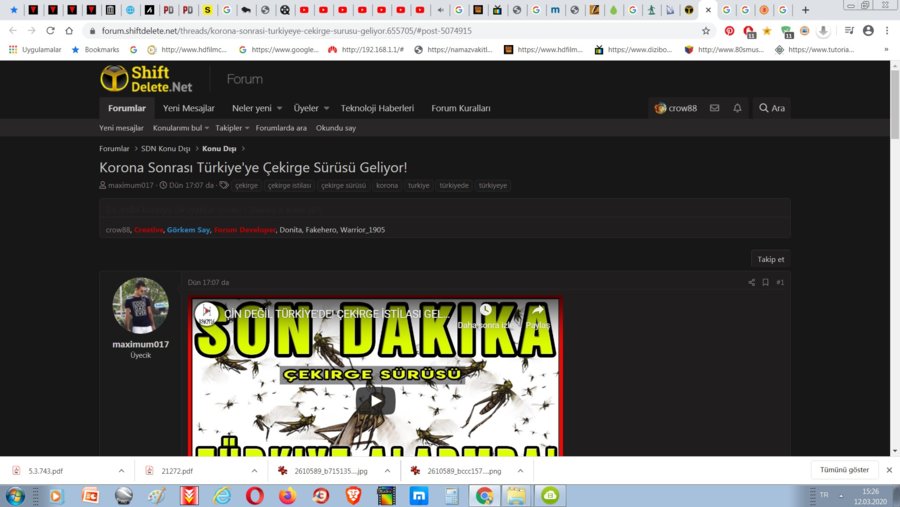Click the 'çekirge sürüsü' tag link
This screenshot has height=507, width=900.
(x=343, y=185)
